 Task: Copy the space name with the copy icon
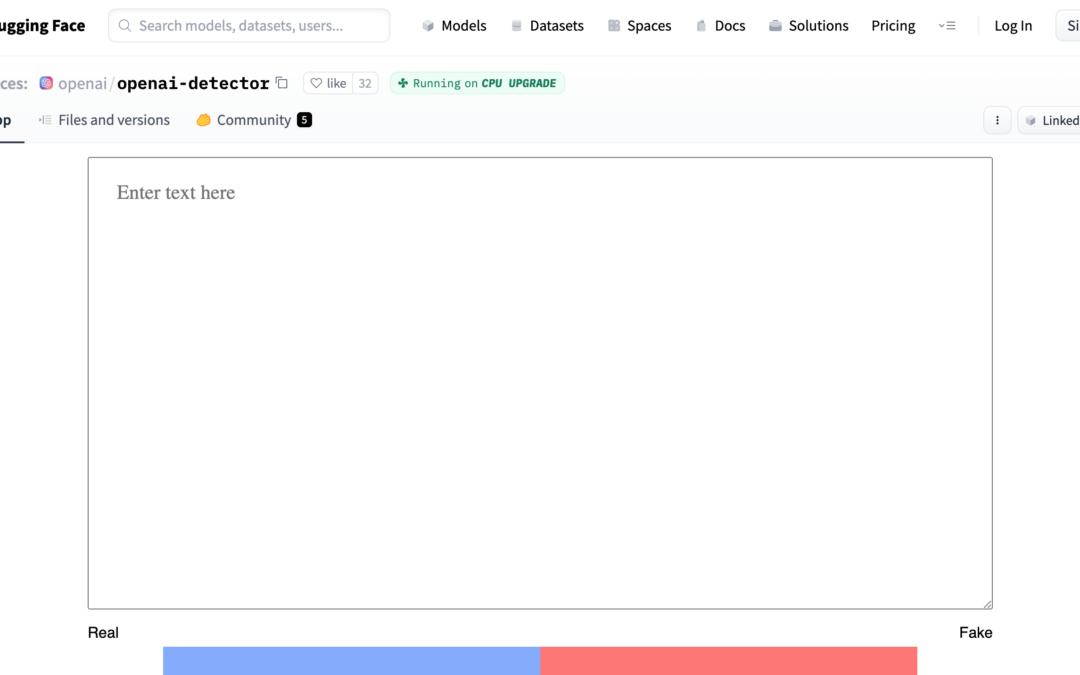[x=282, y=83]
